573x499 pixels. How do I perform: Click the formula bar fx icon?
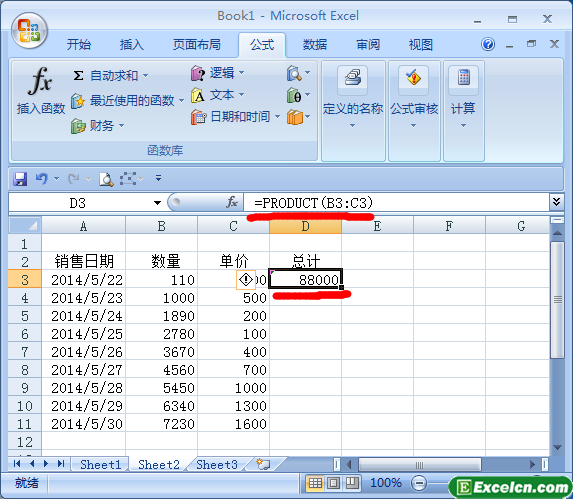232,202
